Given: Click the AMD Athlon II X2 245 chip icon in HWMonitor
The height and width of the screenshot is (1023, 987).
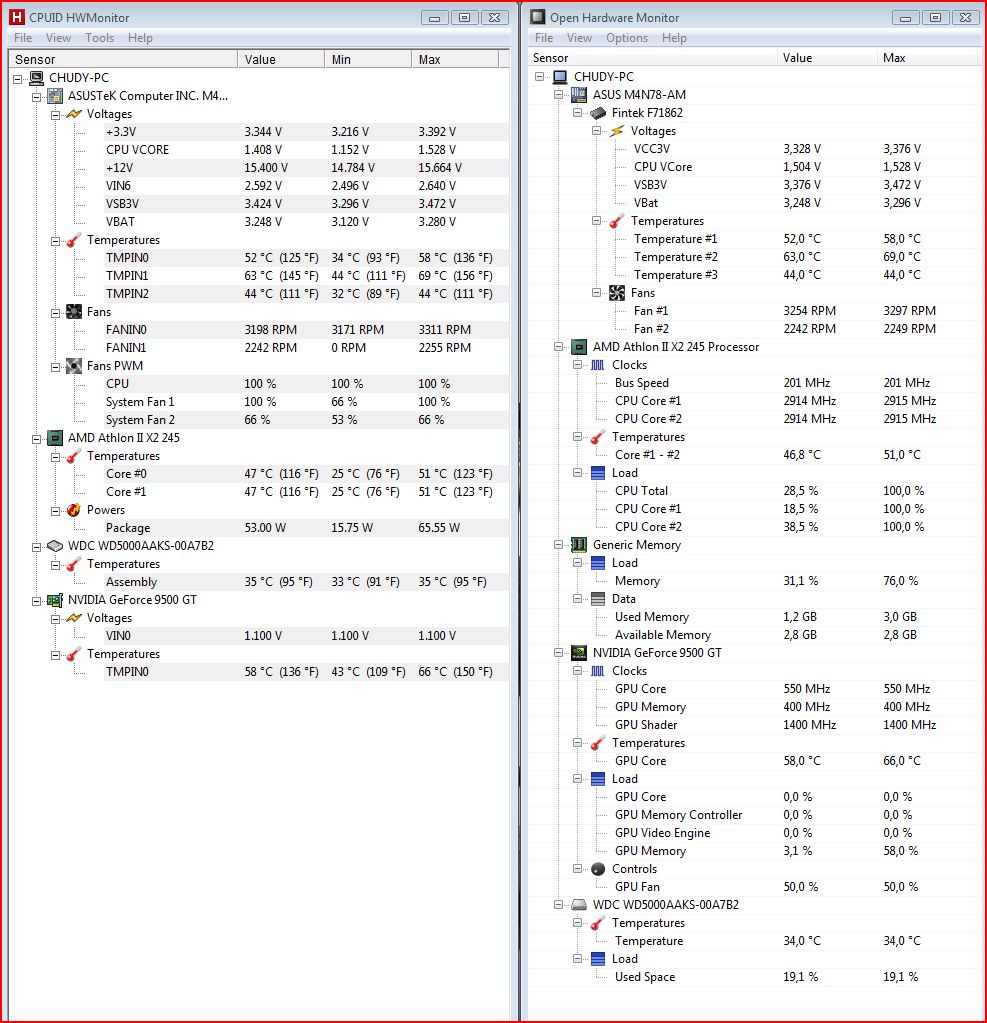Looking at the screenshot, I should 55,438.
